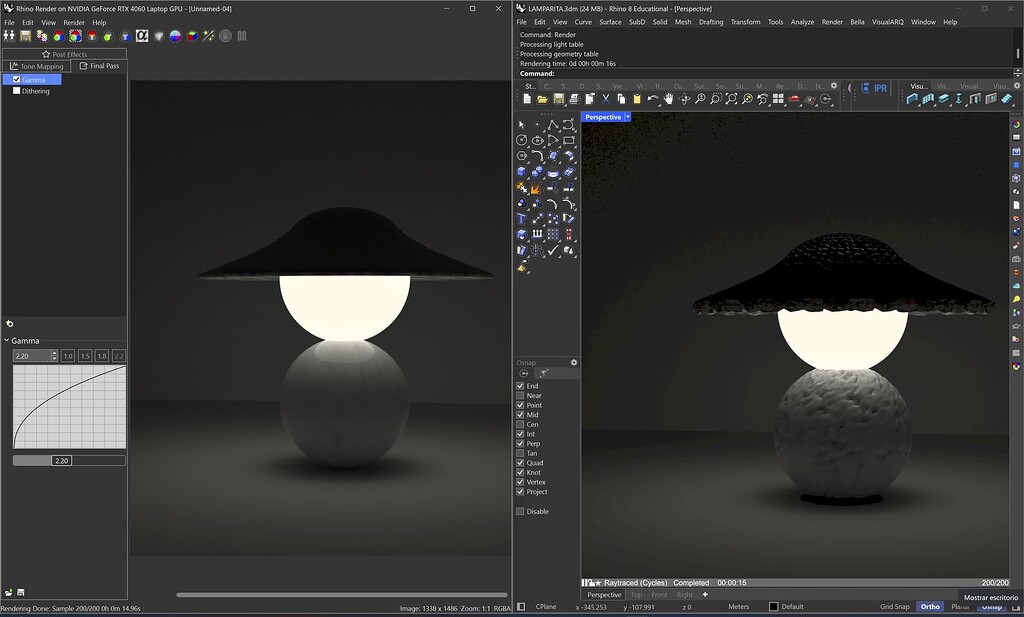Viewport: 1024px width, 617px height.
Task: Collapse the Gamma panel
Action: pyautogui.click(x=7, y=340)
